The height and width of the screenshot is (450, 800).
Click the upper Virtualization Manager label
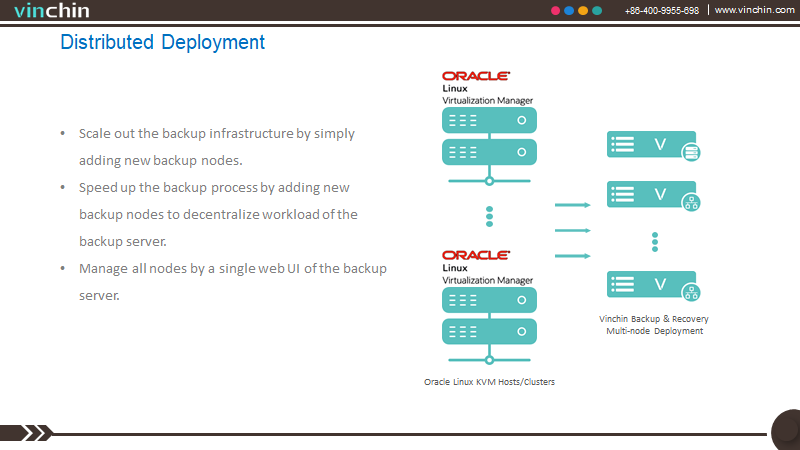pos(488,101)
